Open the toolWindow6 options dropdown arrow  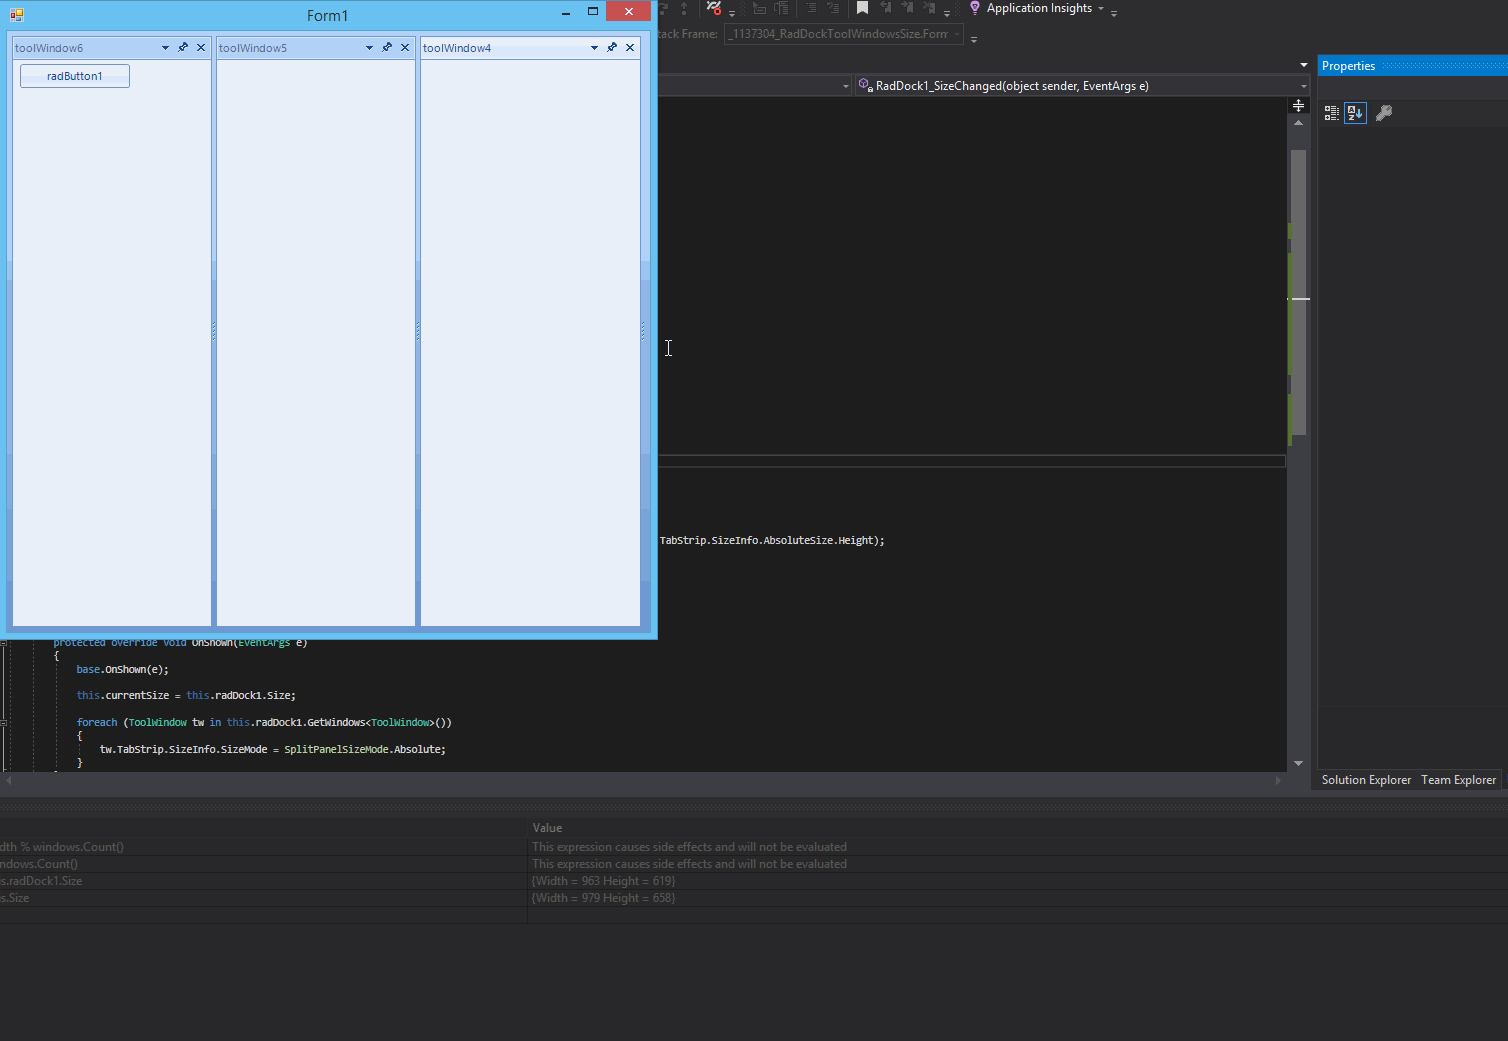(x=165, y=47)
